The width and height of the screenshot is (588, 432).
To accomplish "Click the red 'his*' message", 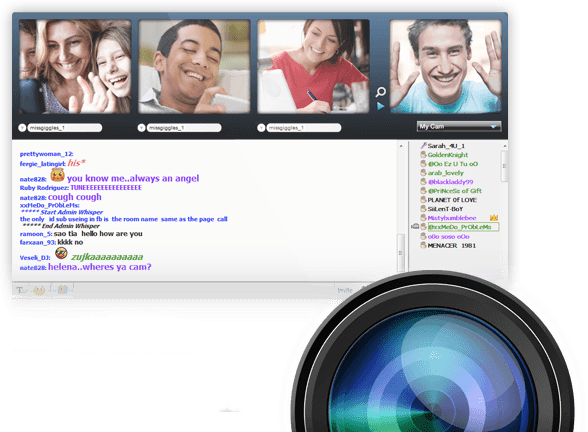I will pos(76,163).
